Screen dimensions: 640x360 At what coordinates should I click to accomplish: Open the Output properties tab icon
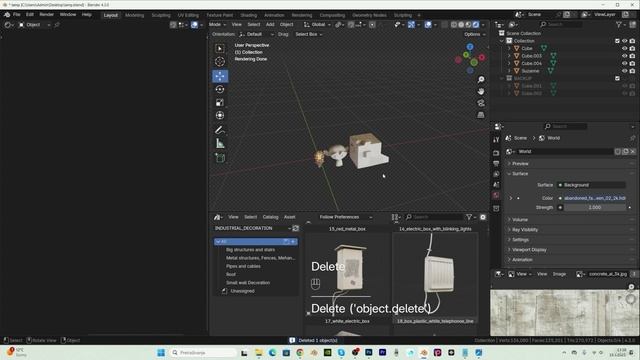(496, 164)
